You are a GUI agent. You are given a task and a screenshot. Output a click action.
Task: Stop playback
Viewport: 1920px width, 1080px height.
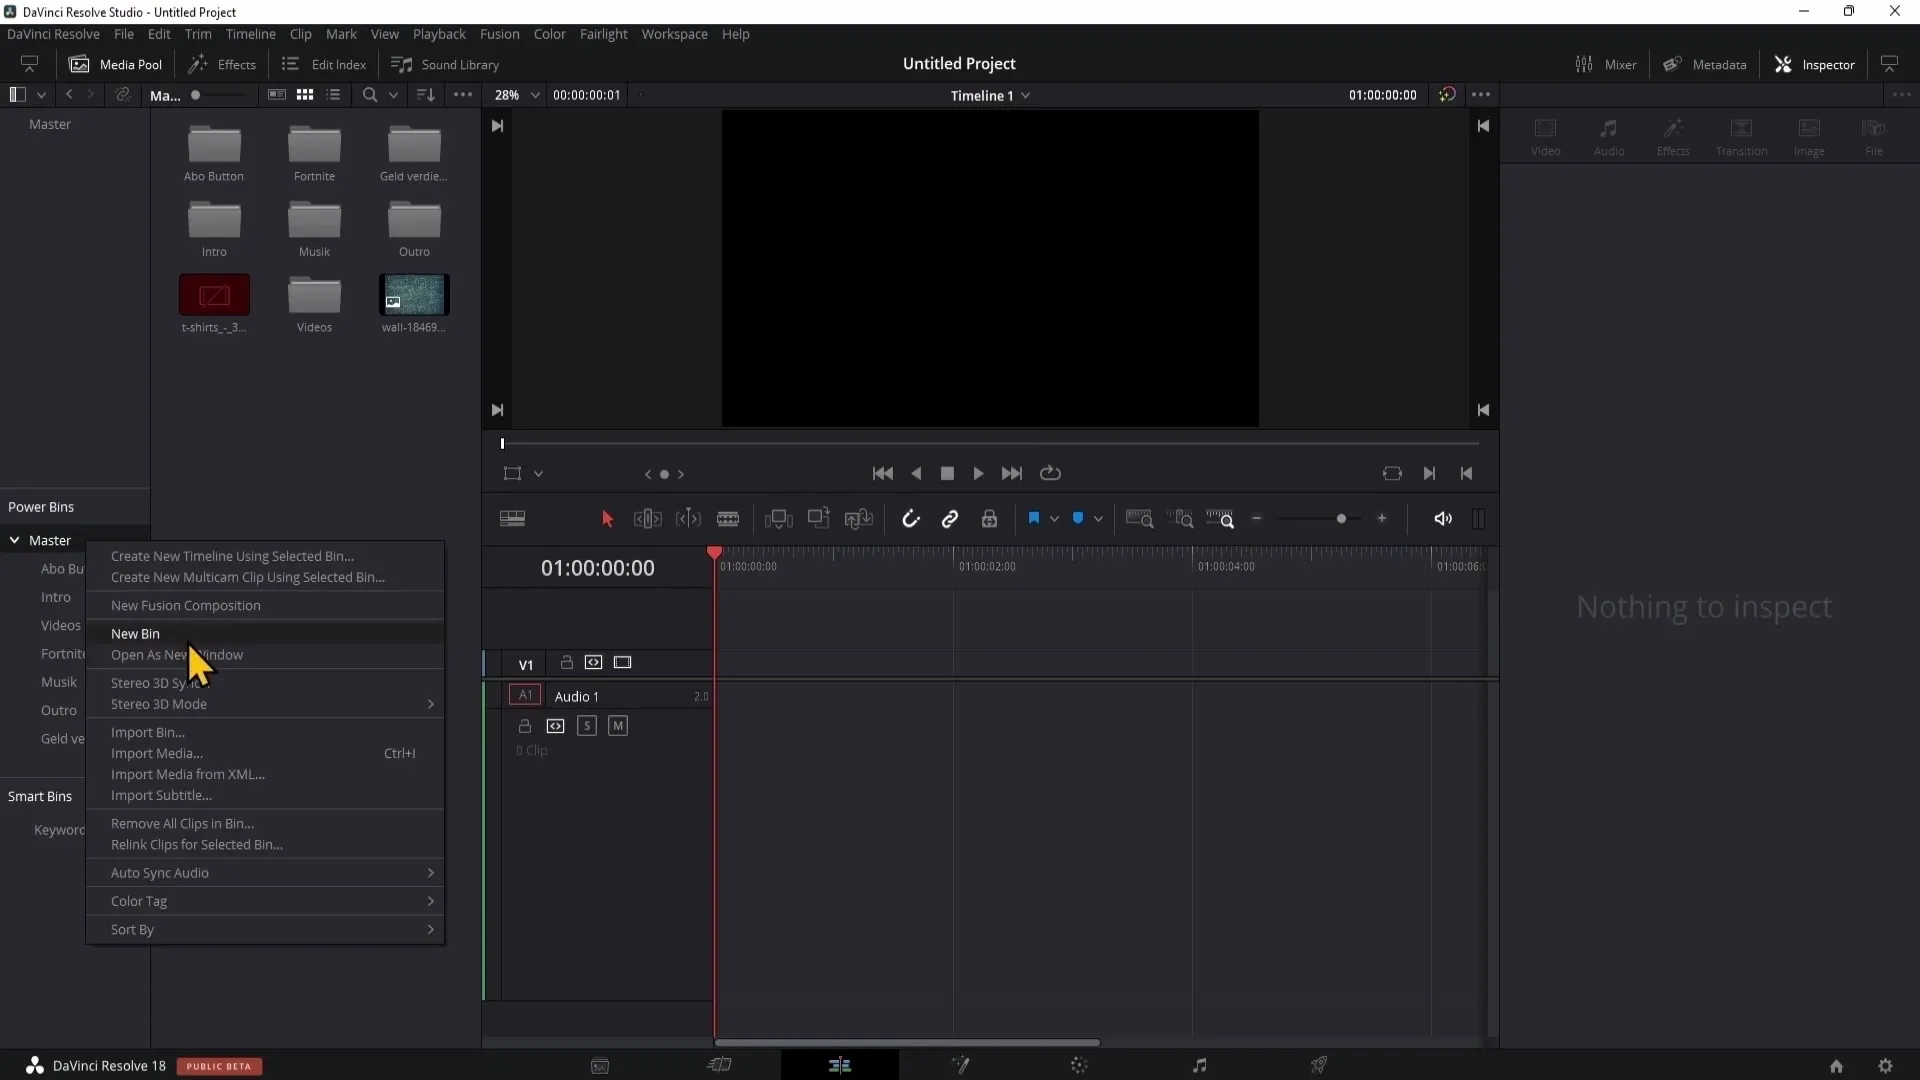pos(947,474)
